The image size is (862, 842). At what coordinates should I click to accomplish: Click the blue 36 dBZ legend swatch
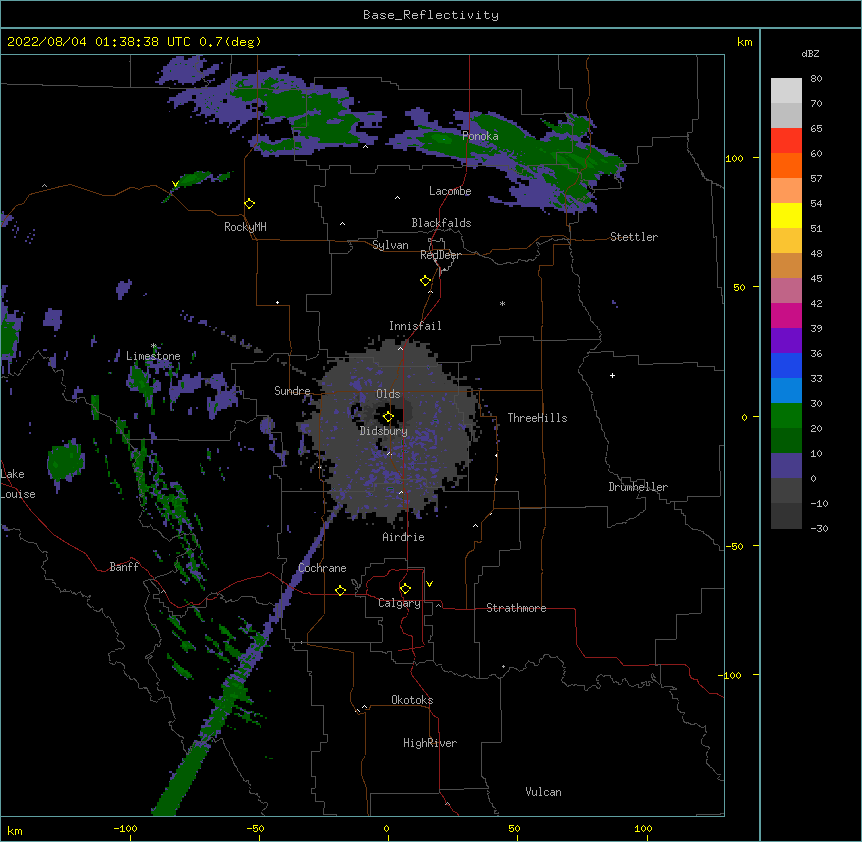pos(786,365)
